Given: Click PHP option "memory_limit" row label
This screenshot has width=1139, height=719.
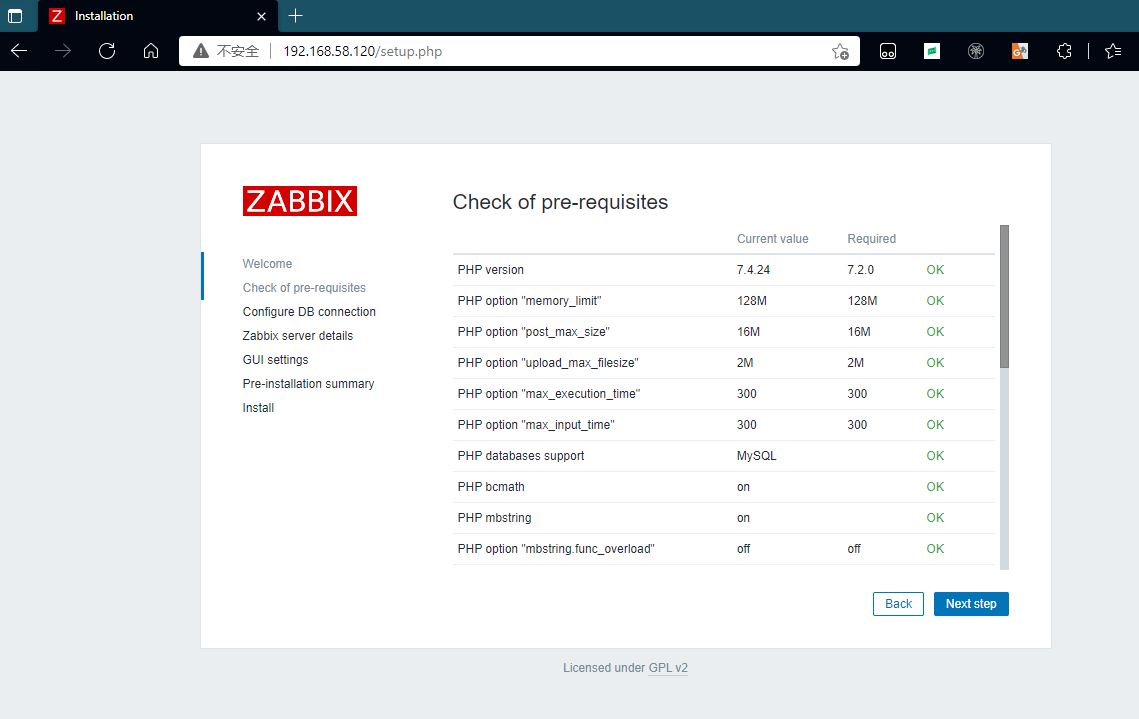Looking at the screenshot, I should click(530, 301).
